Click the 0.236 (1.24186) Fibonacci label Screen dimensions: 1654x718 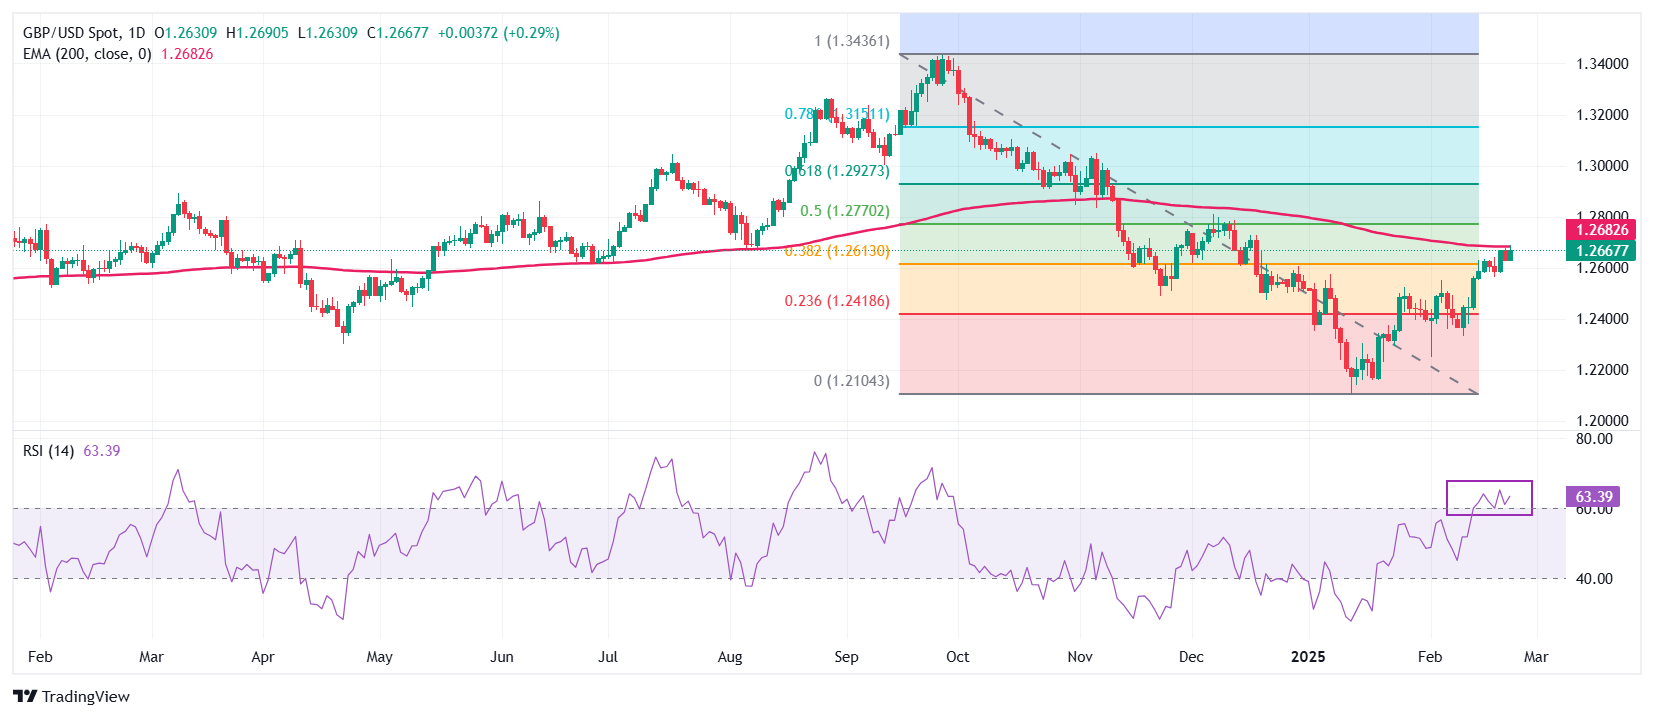coord(836,301)
